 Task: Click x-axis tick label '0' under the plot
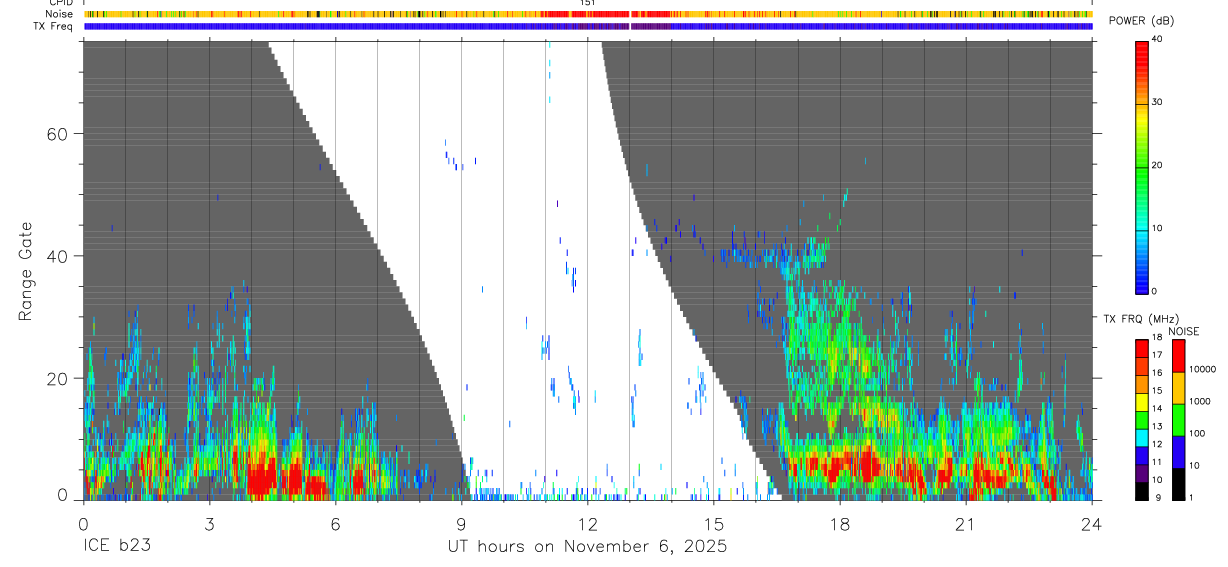(82, 523)
